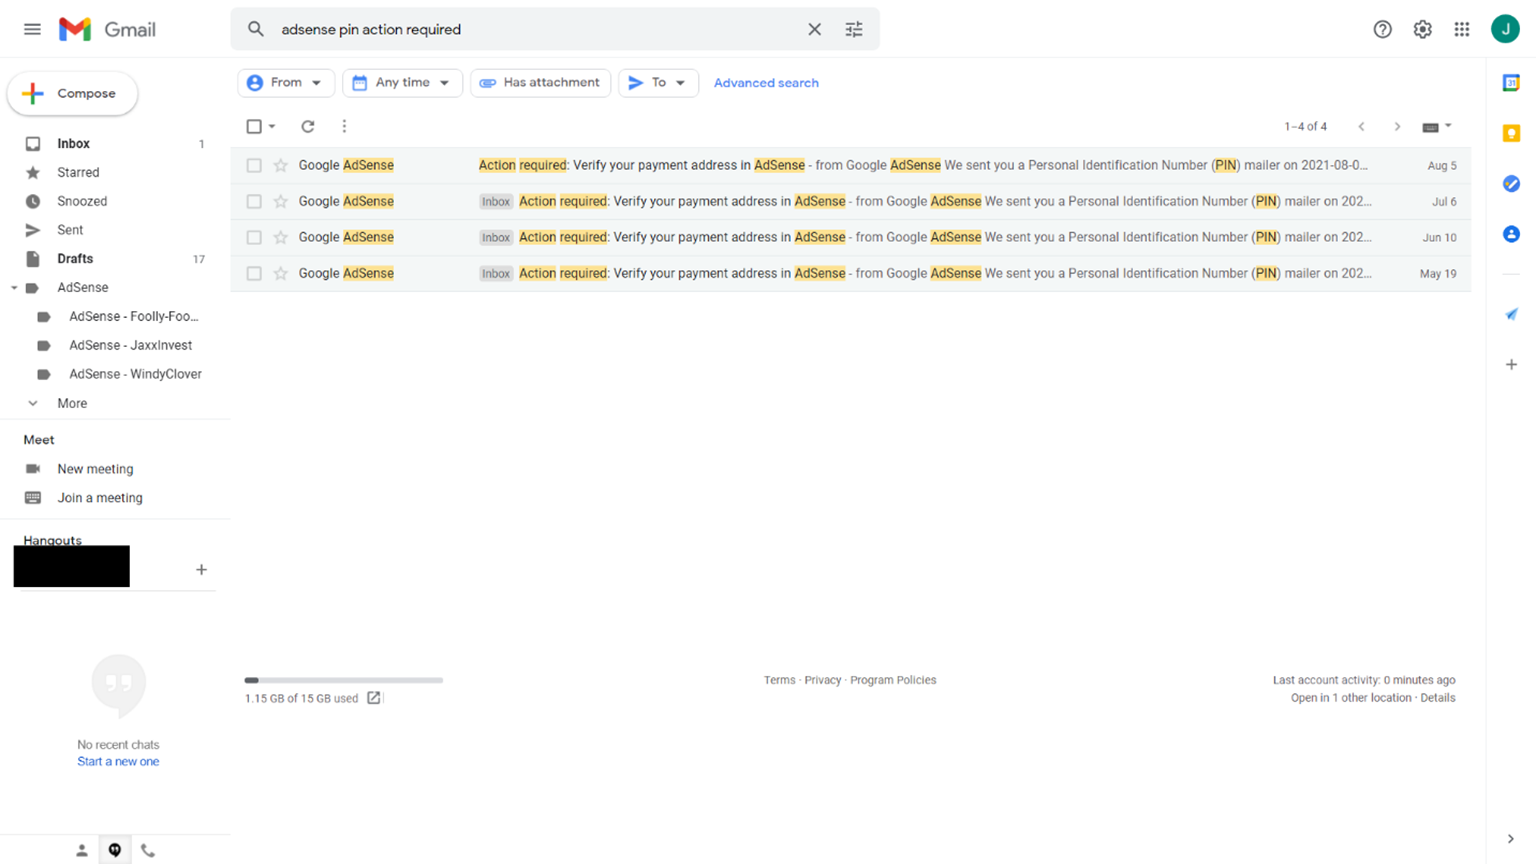Open account activity Details link
This screenshot has height=864, width=1536.
pyautogui.click(x=1438, y=698)
